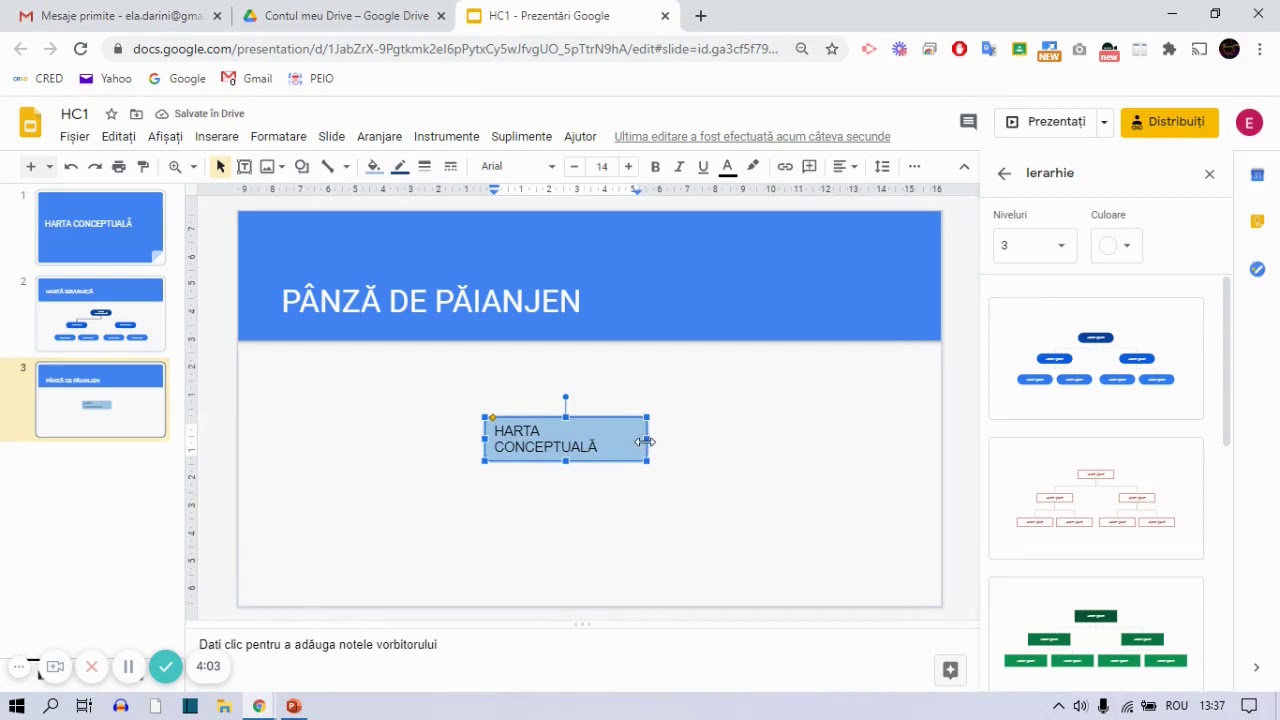Click the Prezentați button
This screenshot has width=1280, height=720.
[1046, 121]
